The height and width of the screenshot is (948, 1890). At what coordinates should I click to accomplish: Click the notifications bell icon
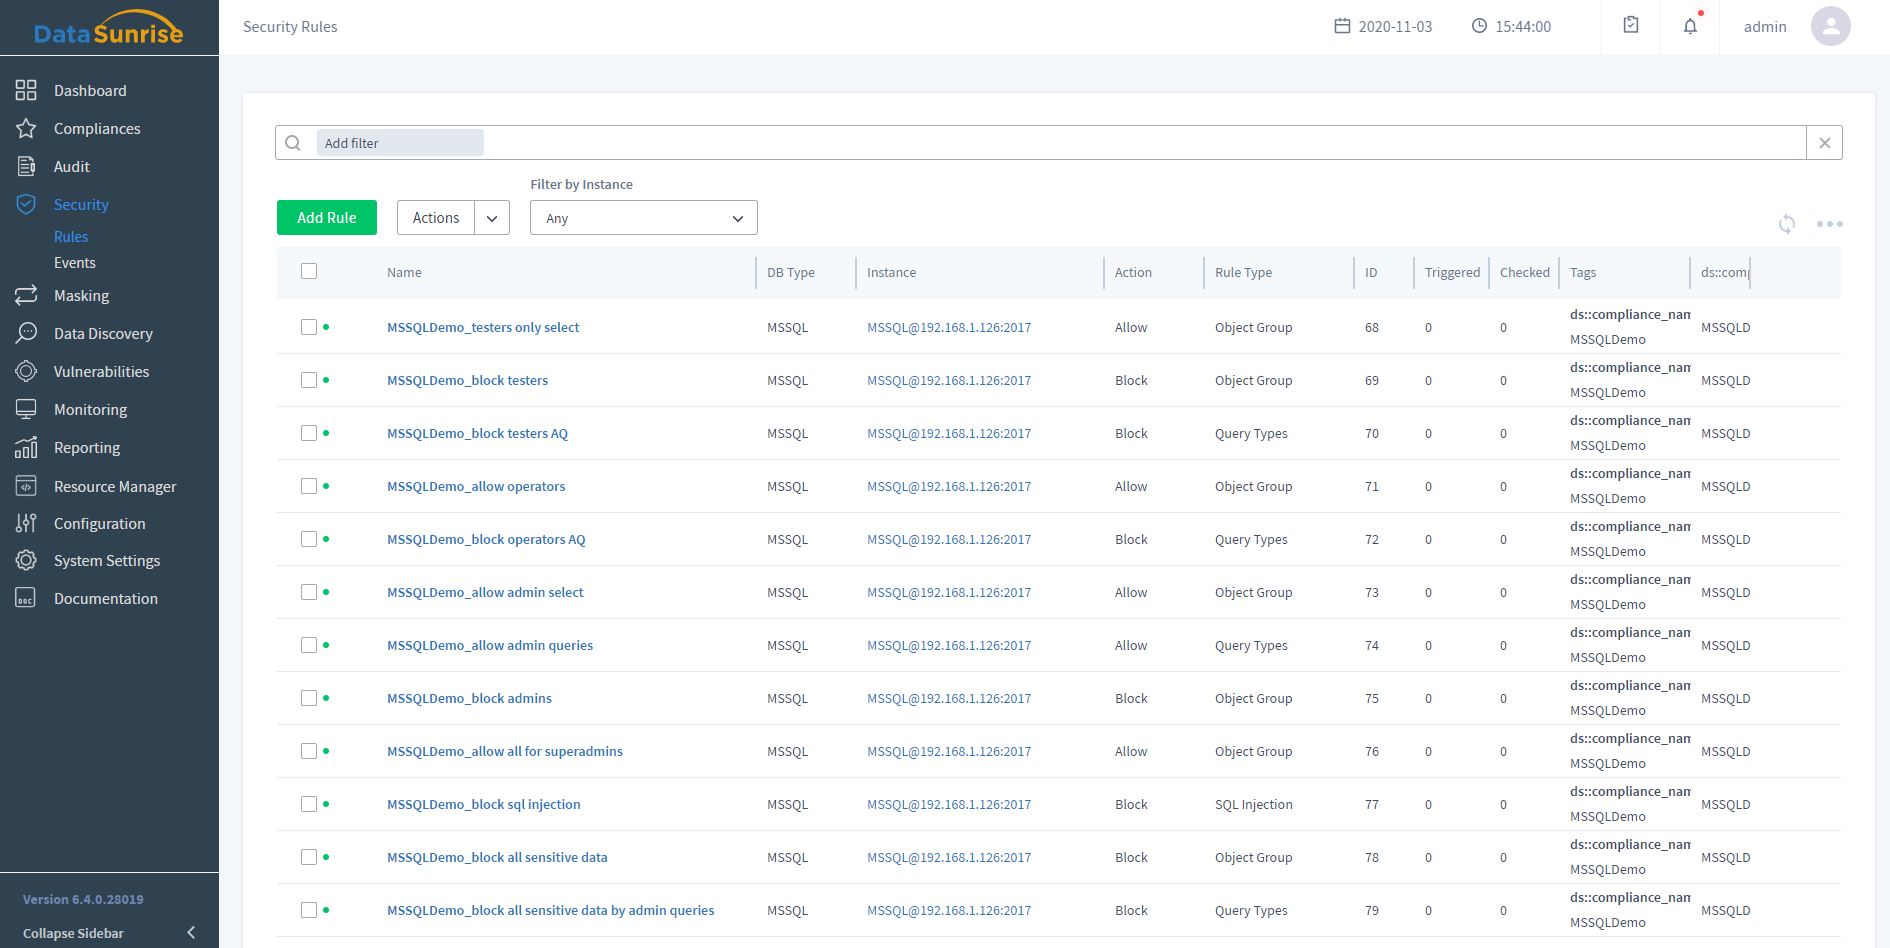click(1690, 27)
